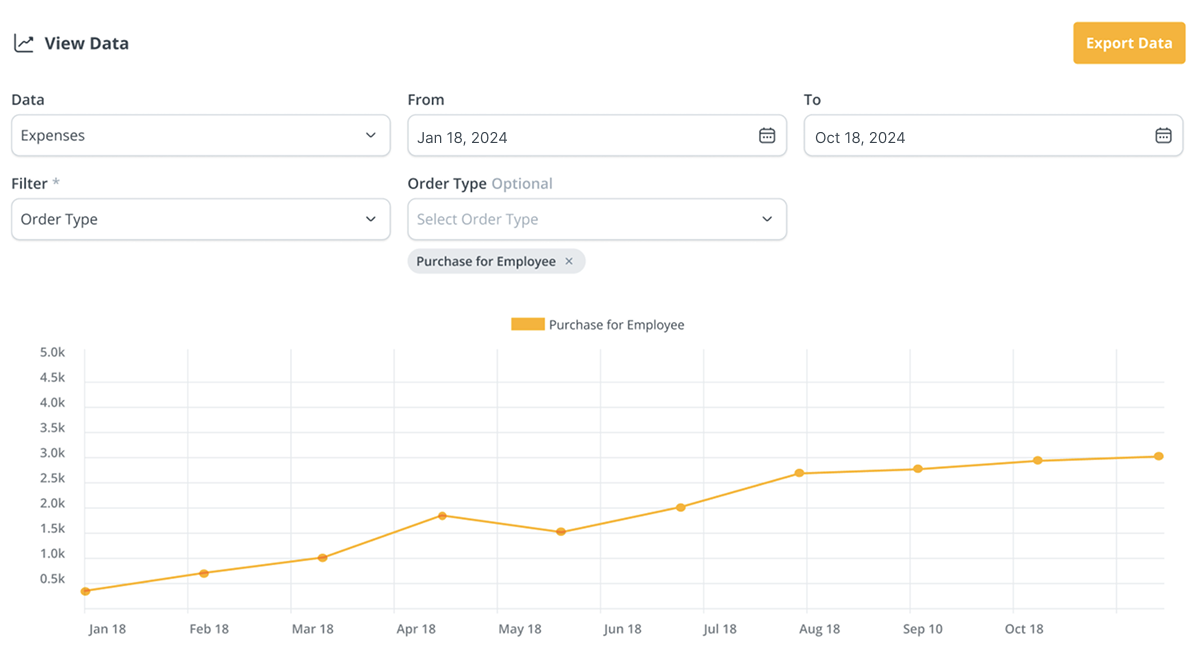Click the dip data point after May 18

click(561, 532)
